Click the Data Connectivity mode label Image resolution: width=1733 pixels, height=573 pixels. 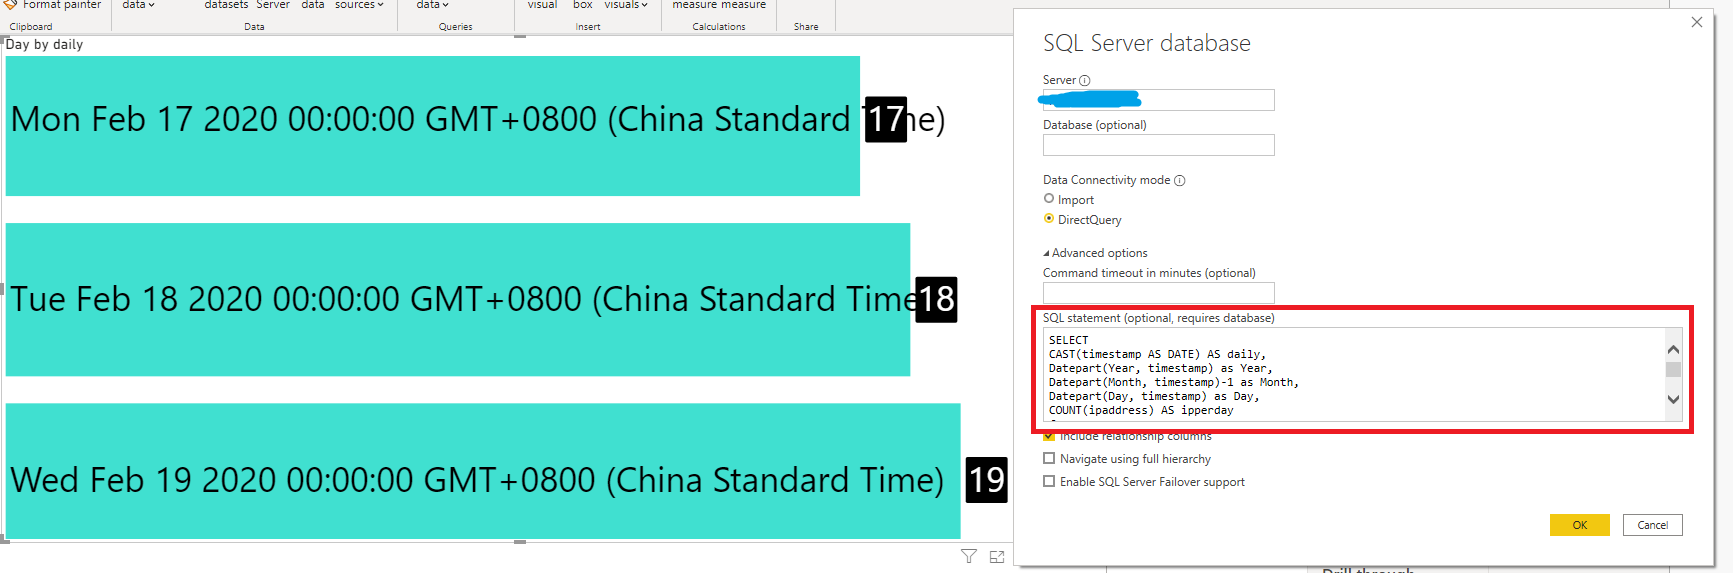pyautogui.click(x=1106, y=180)
